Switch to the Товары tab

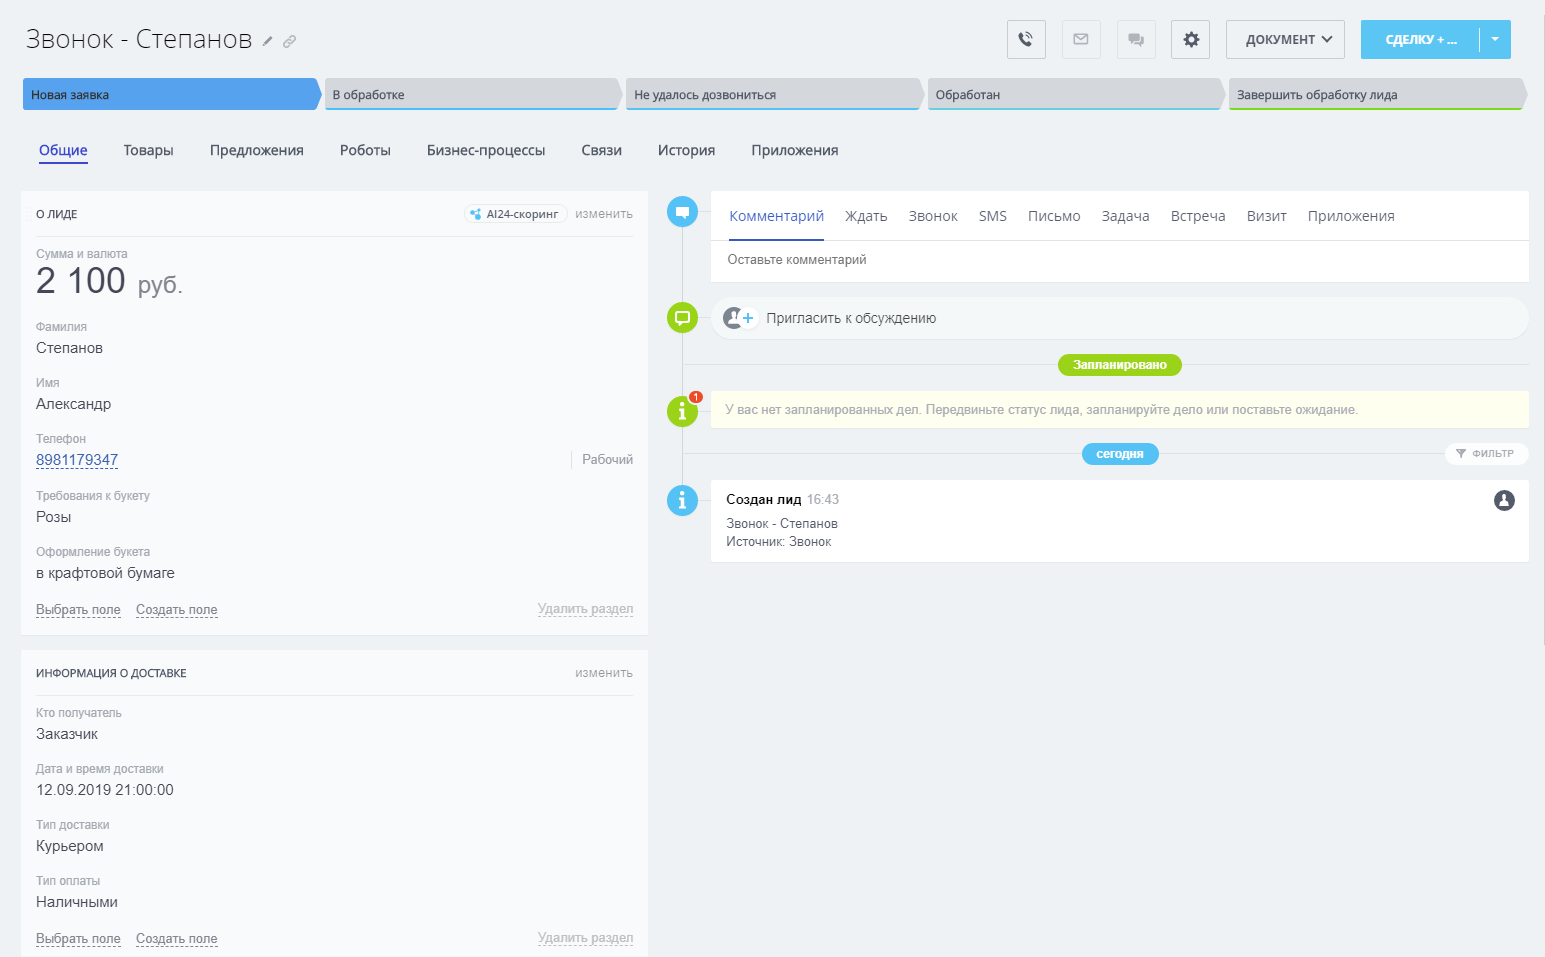pyautogui.click(x=149, y=150)
